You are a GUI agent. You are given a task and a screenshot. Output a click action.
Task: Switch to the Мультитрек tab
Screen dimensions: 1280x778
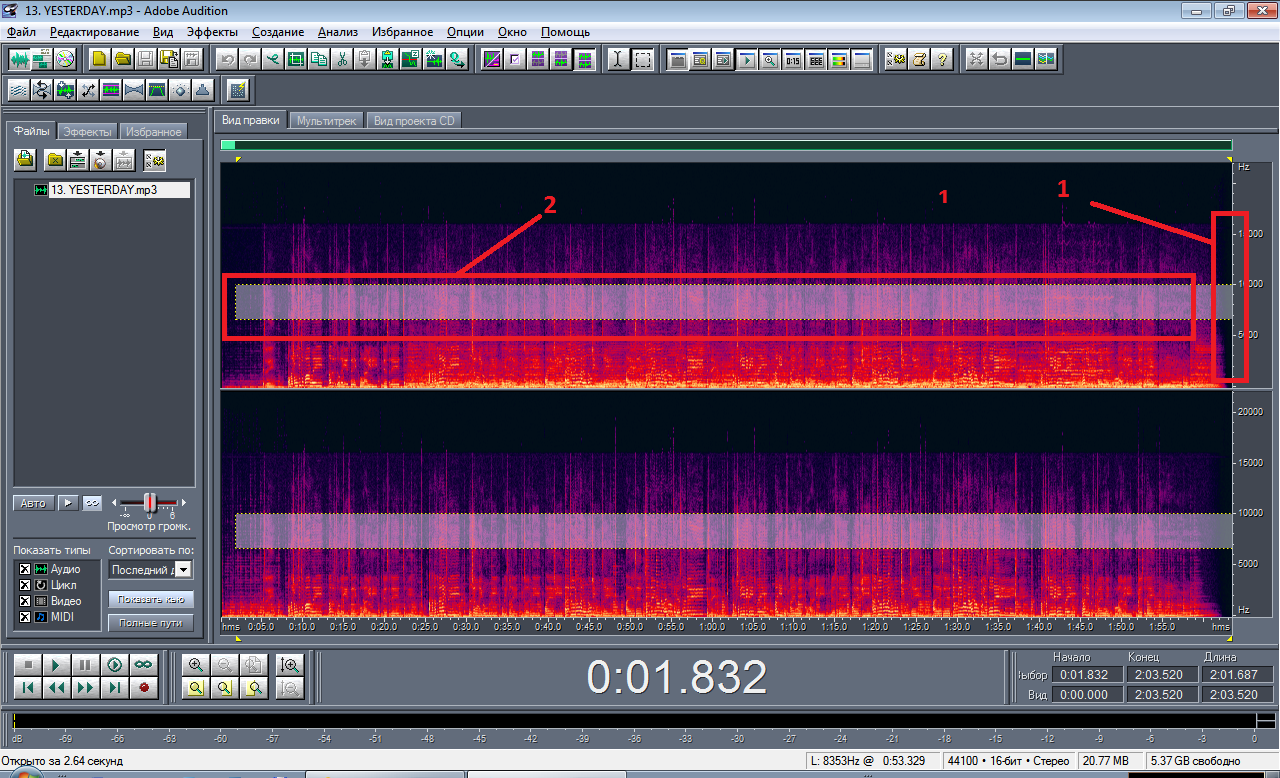tap(327, 121)
